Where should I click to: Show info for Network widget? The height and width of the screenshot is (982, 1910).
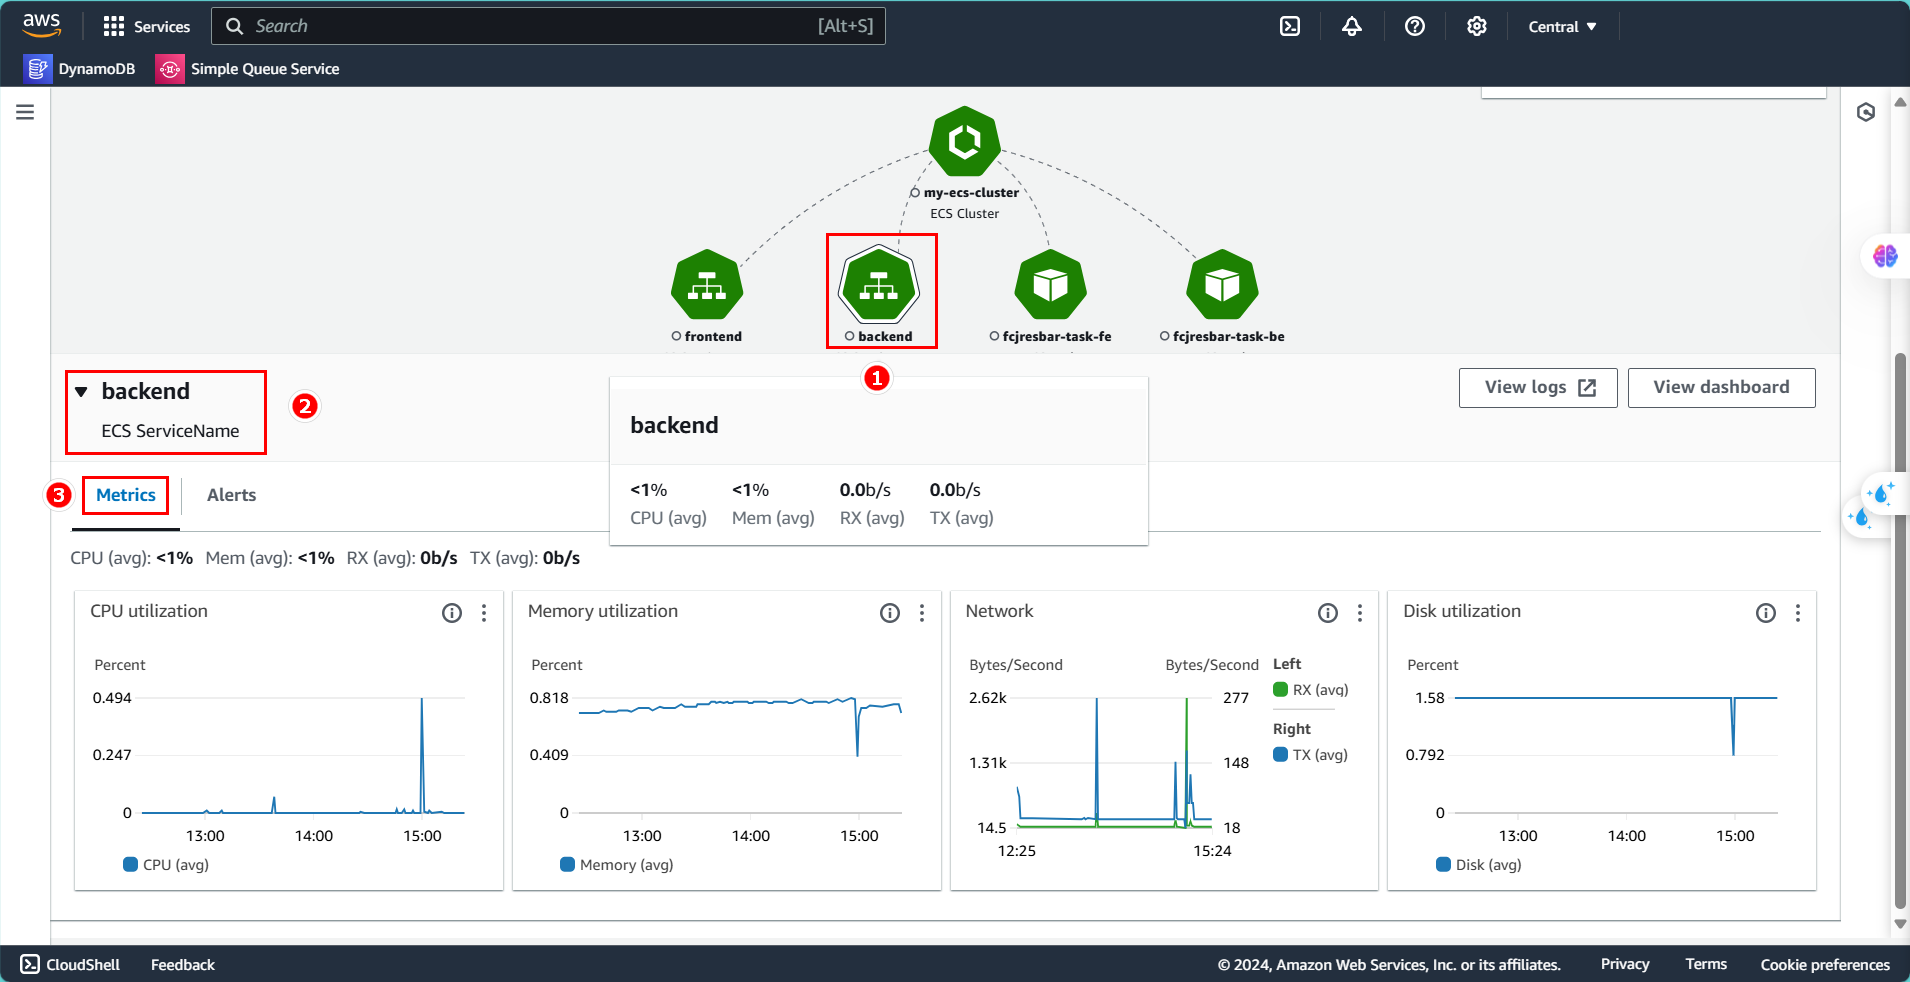(x=1328, y=613)
